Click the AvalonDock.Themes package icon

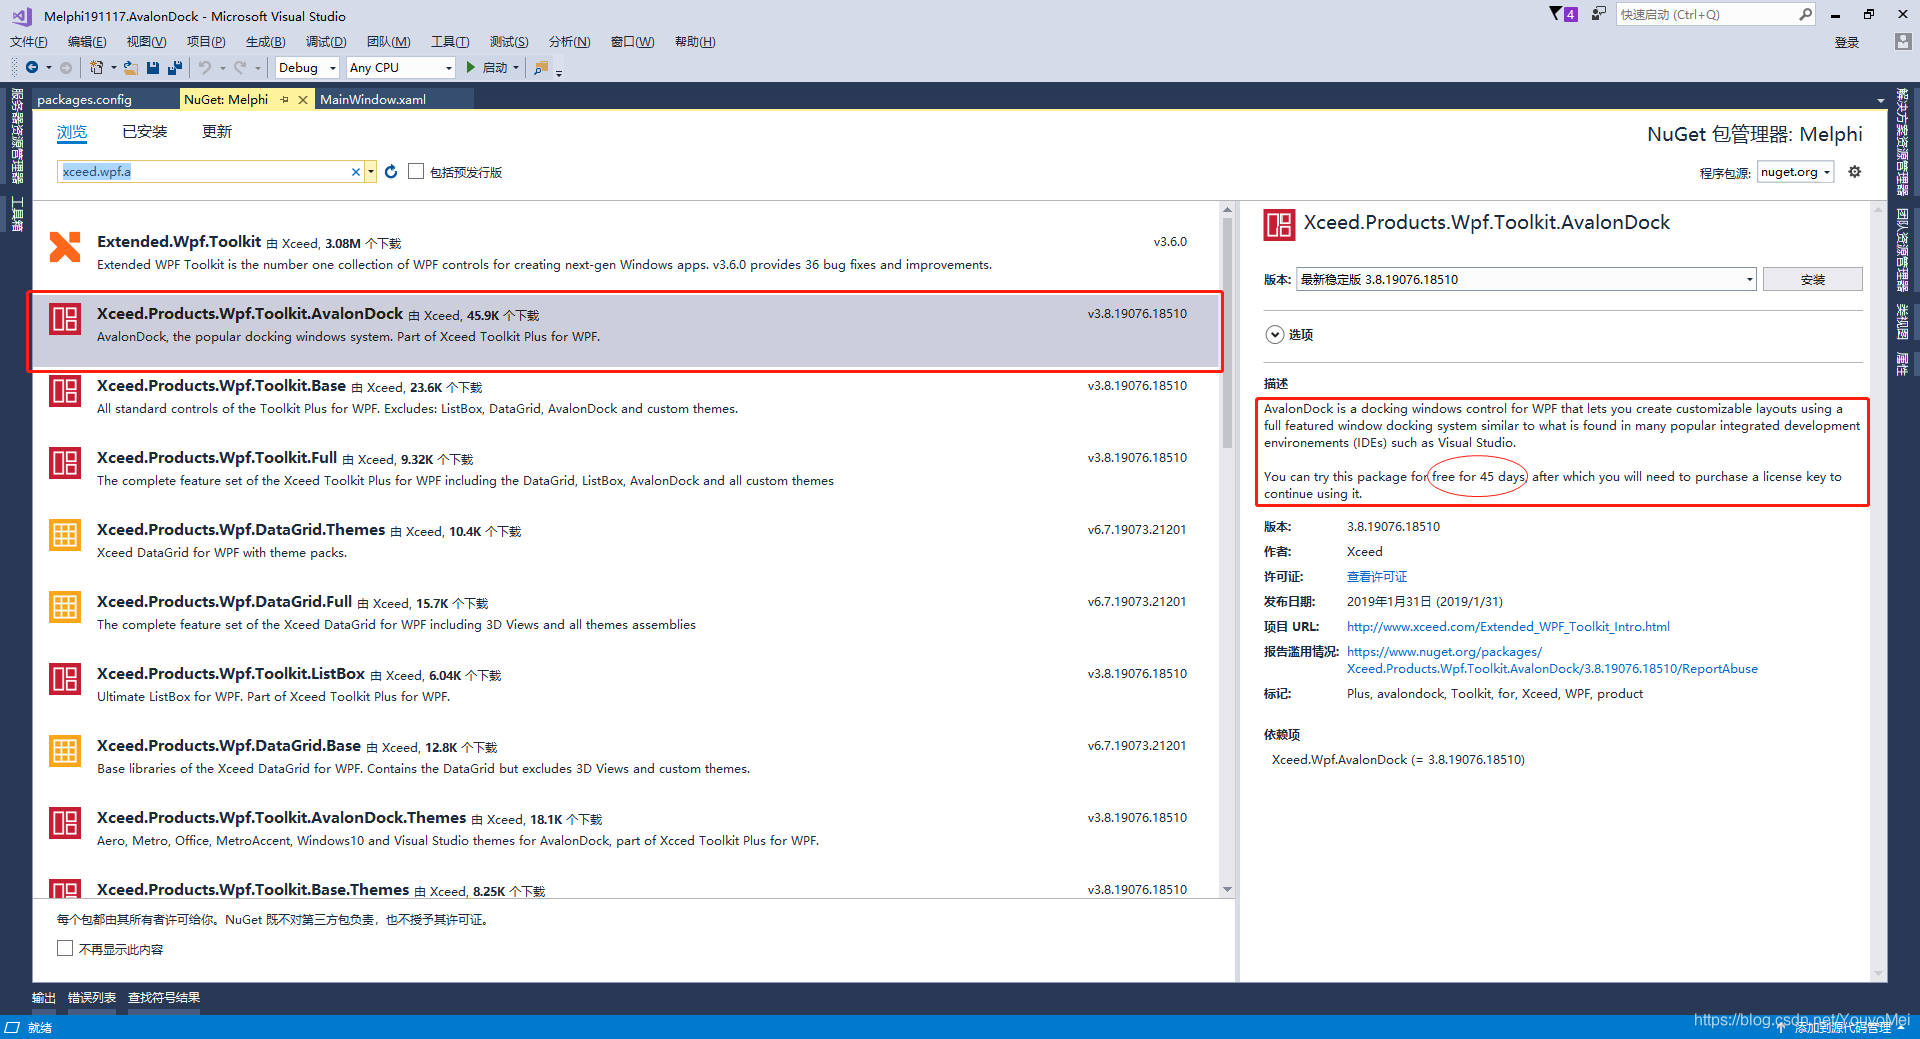tap(65, 823)
